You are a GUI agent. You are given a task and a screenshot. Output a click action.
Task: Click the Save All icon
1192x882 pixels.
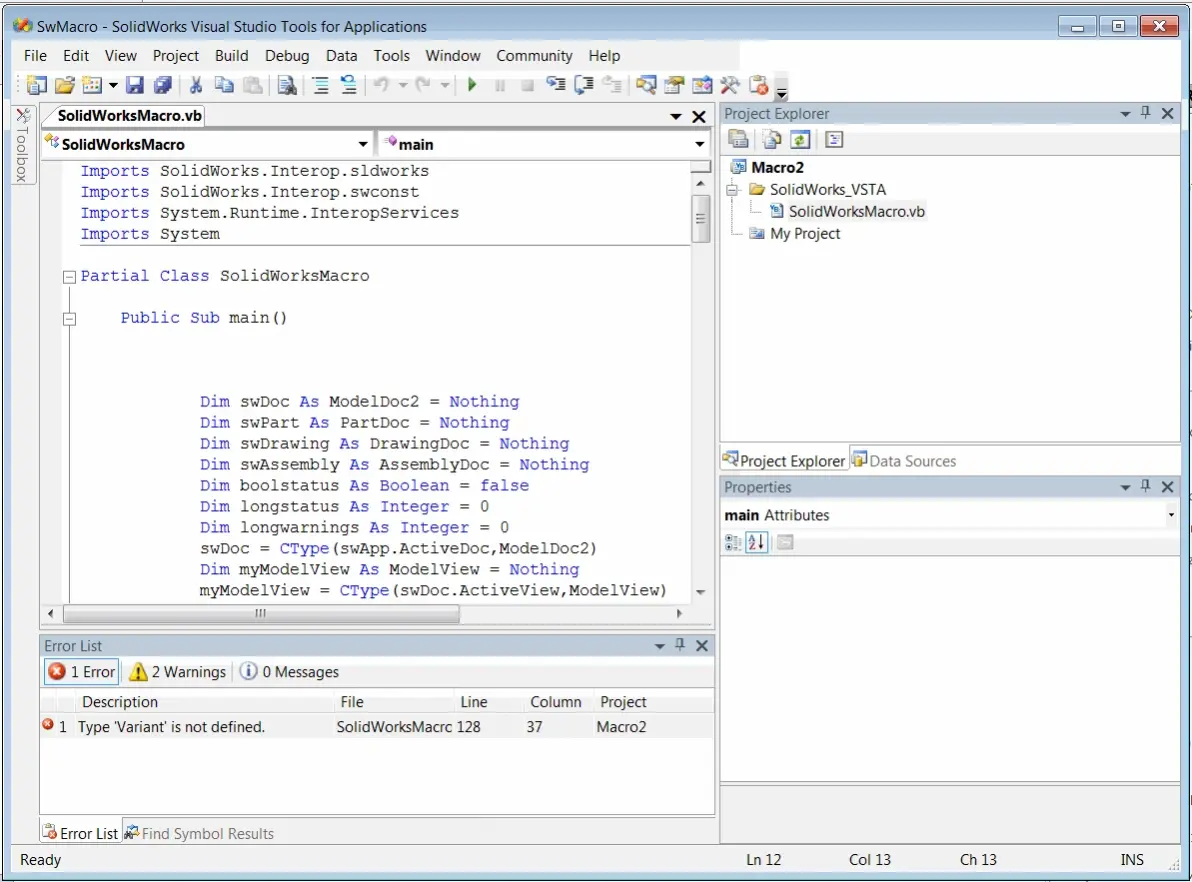pyautogui.click(x=162, y=85)
